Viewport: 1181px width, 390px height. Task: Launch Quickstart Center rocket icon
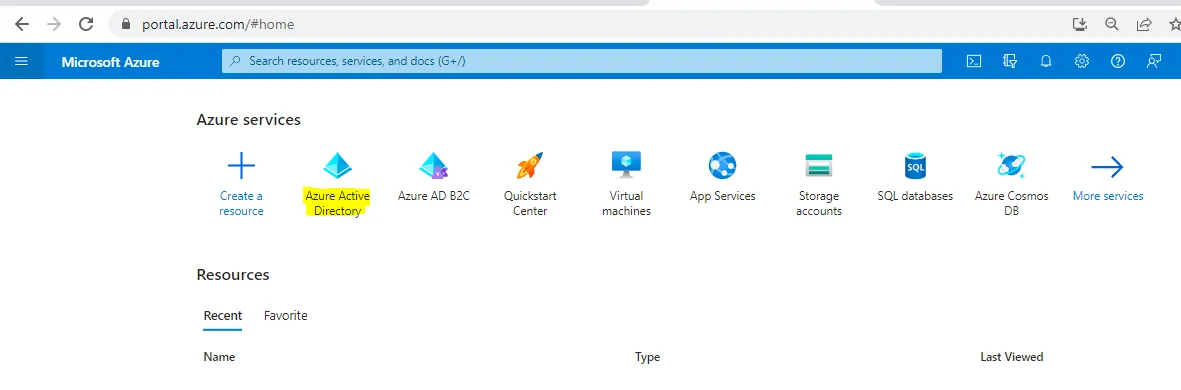tap(529, 165)
